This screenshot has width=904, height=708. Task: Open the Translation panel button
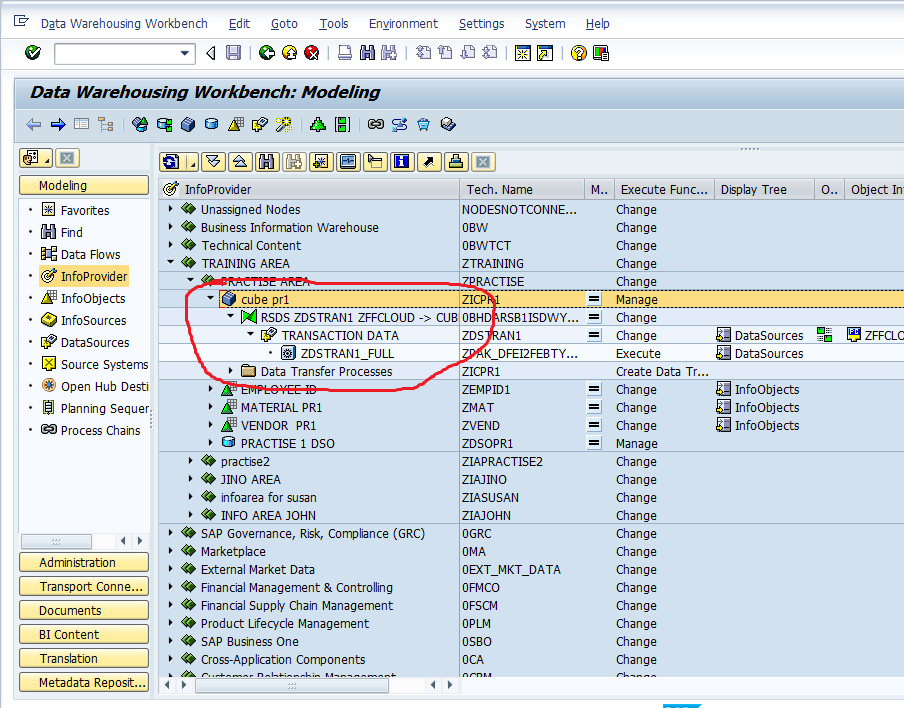[x=83, y=658]
